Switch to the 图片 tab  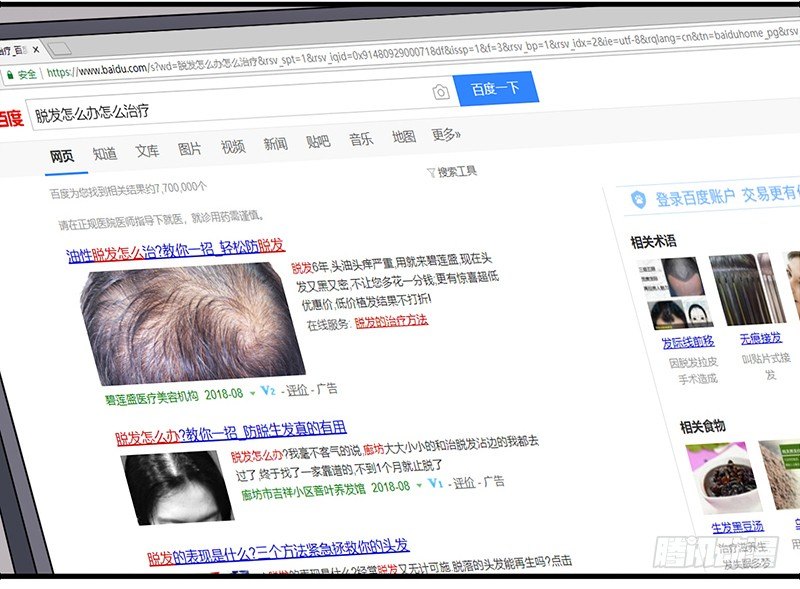[x=189, y=149]
